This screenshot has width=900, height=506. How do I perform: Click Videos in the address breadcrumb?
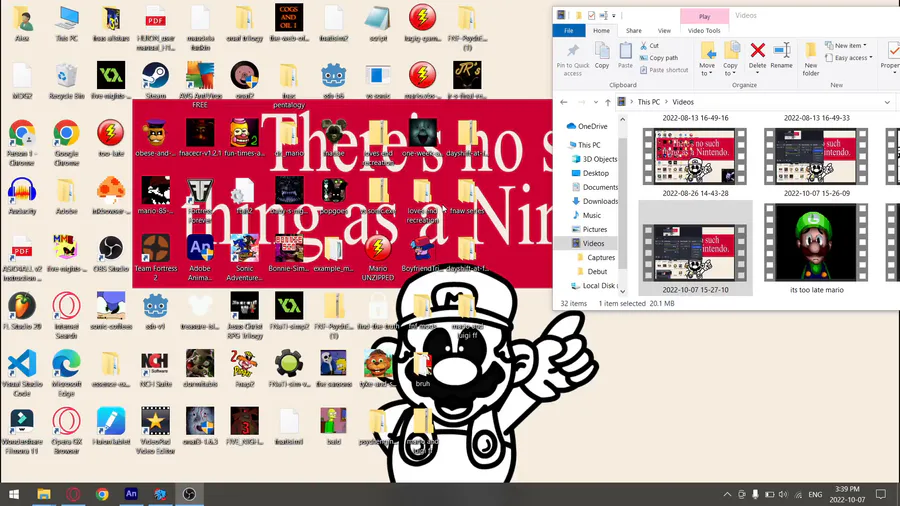[683, 102]
